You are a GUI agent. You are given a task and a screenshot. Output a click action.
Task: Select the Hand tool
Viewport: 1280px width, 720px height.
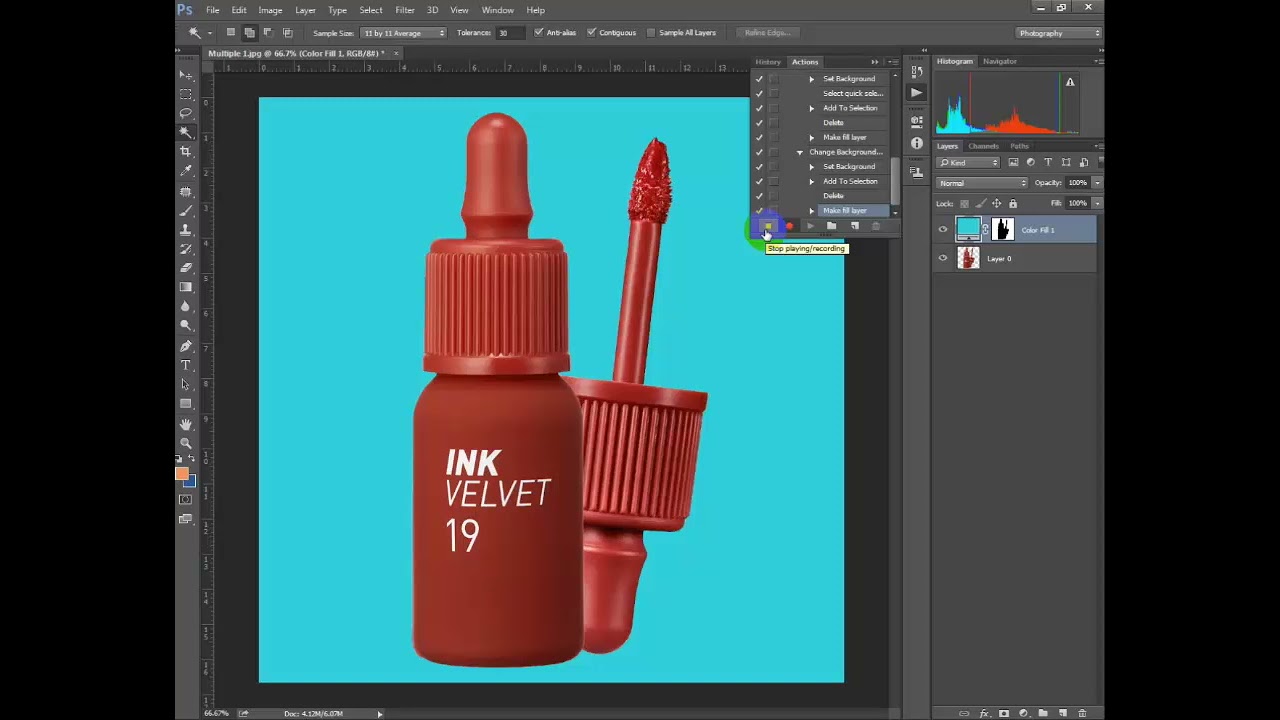coord(186,424)
